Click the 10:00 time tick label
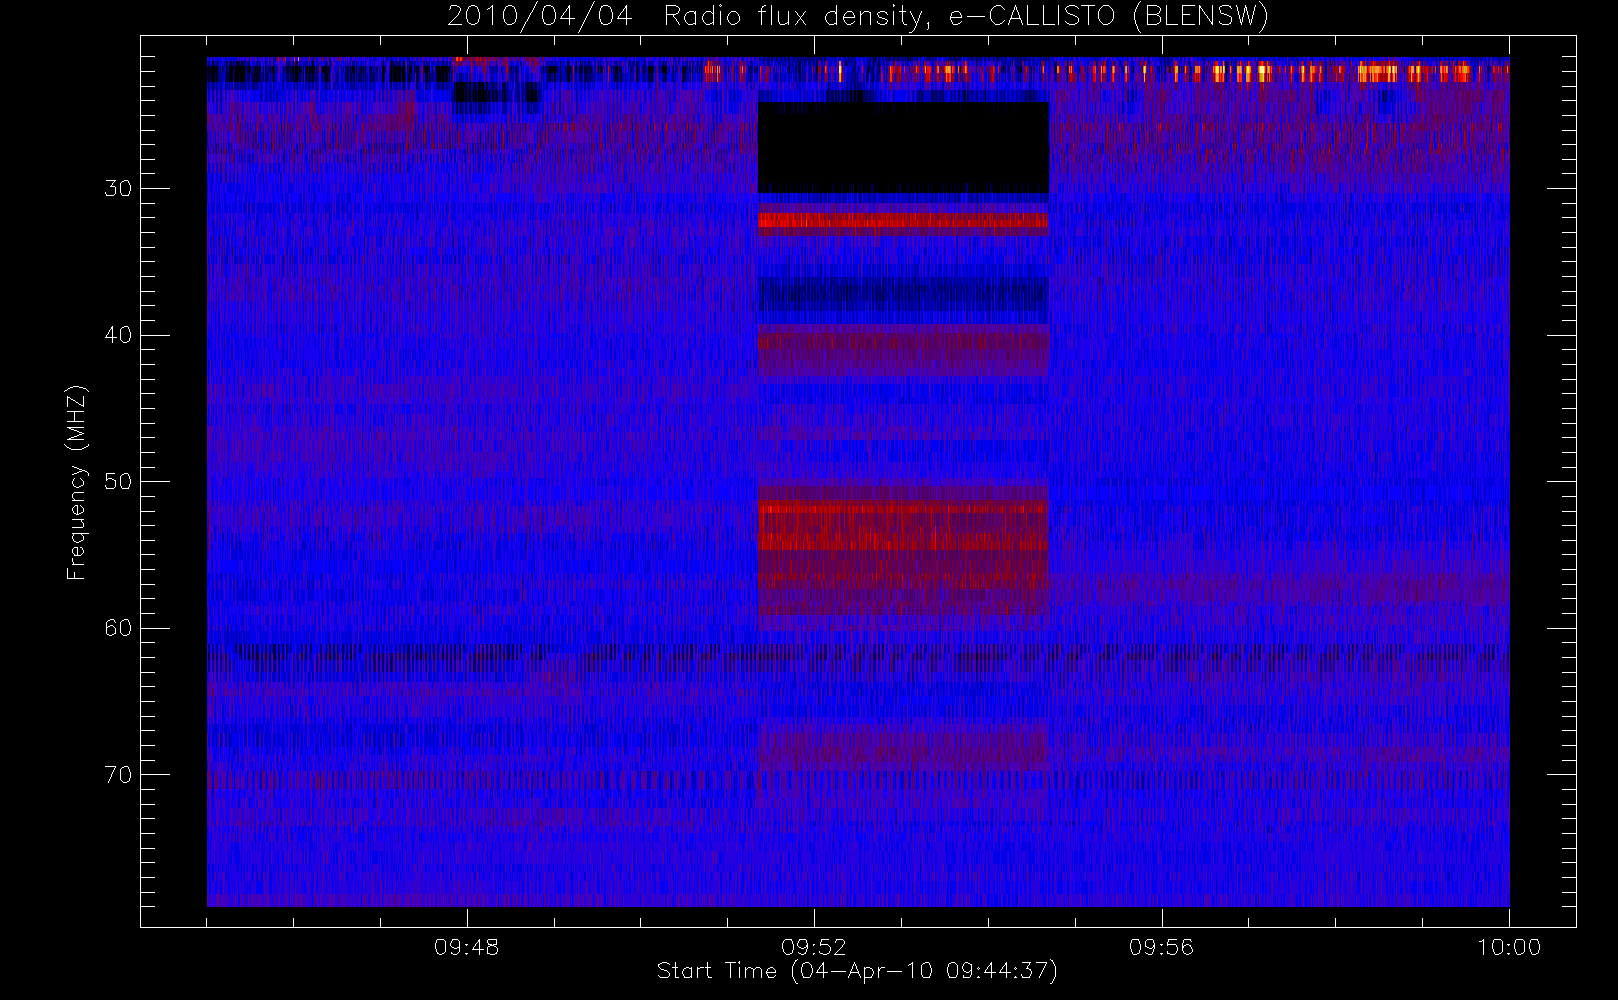 [x=1509, y=947]
